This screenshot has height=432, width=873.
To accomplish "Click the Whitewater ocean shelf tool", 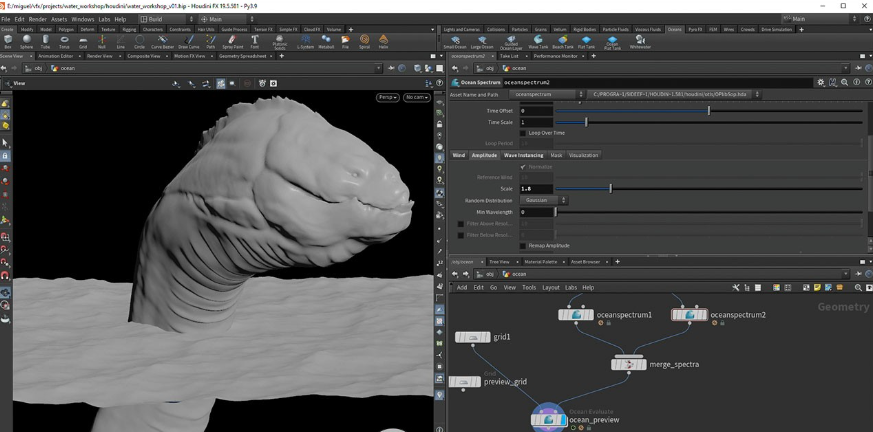I will (x=640, y=41).
